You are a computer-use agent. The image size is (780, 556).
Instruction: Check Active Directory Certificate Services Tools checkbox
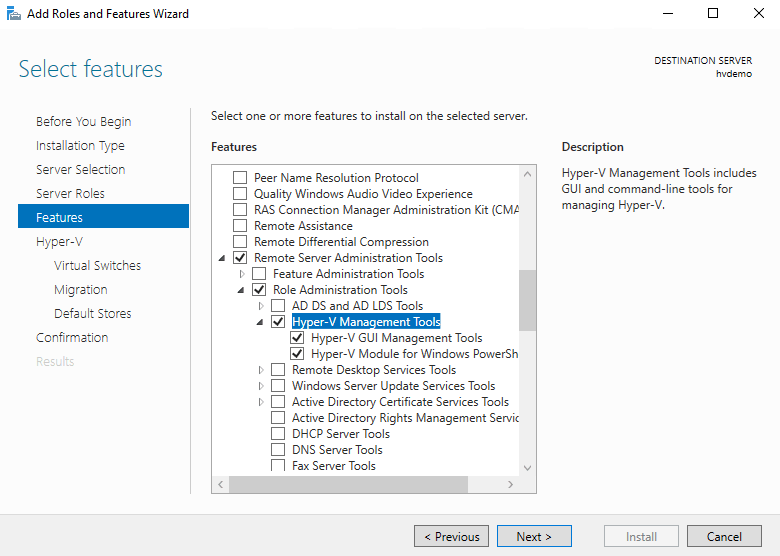pyautogui.click(x=278, y=401)
